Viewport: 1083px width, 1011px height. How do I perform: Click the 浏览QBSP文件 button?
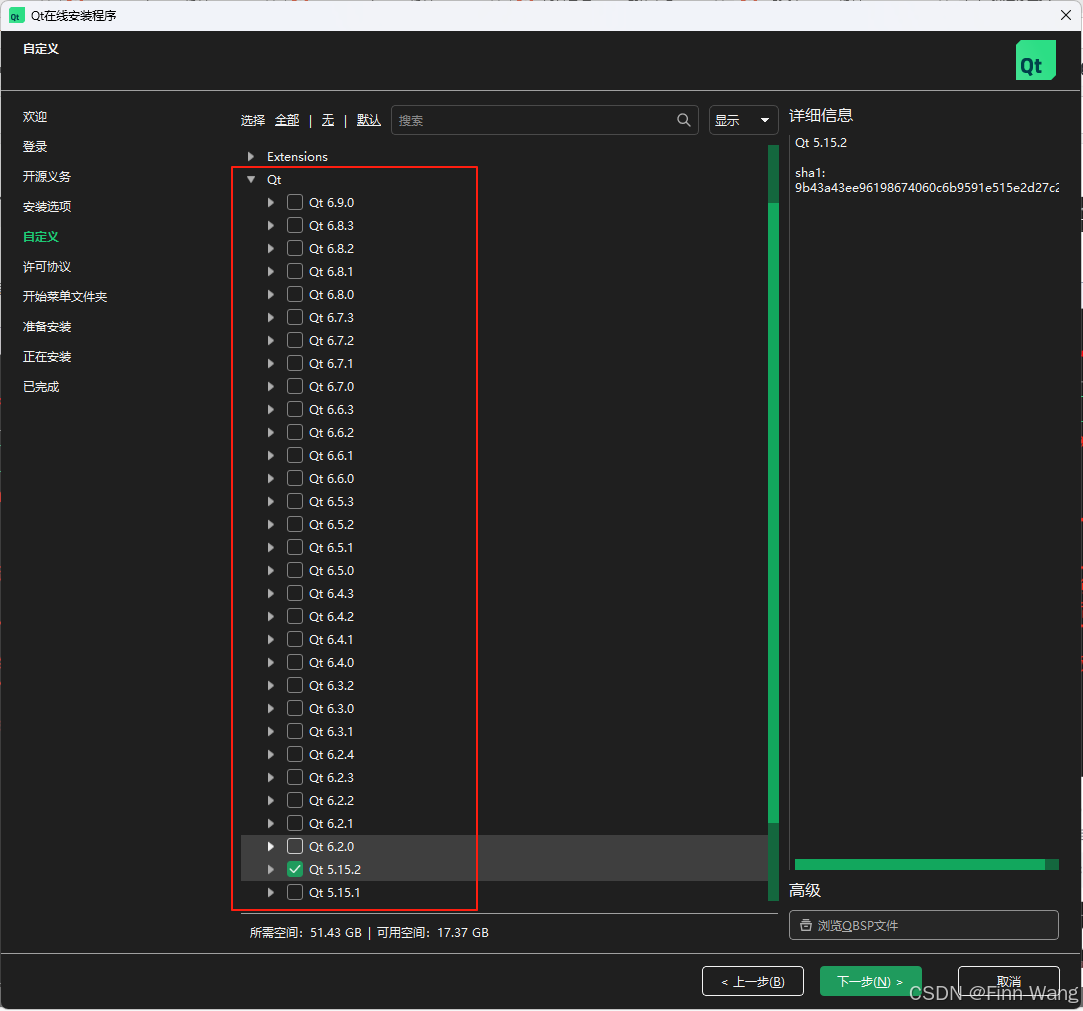[923, 925]
